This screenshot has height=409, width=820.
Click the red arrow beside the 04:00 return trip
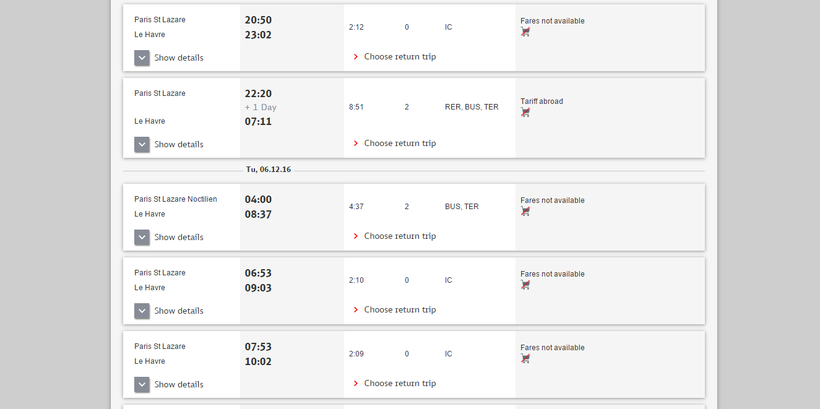[356, 237]
